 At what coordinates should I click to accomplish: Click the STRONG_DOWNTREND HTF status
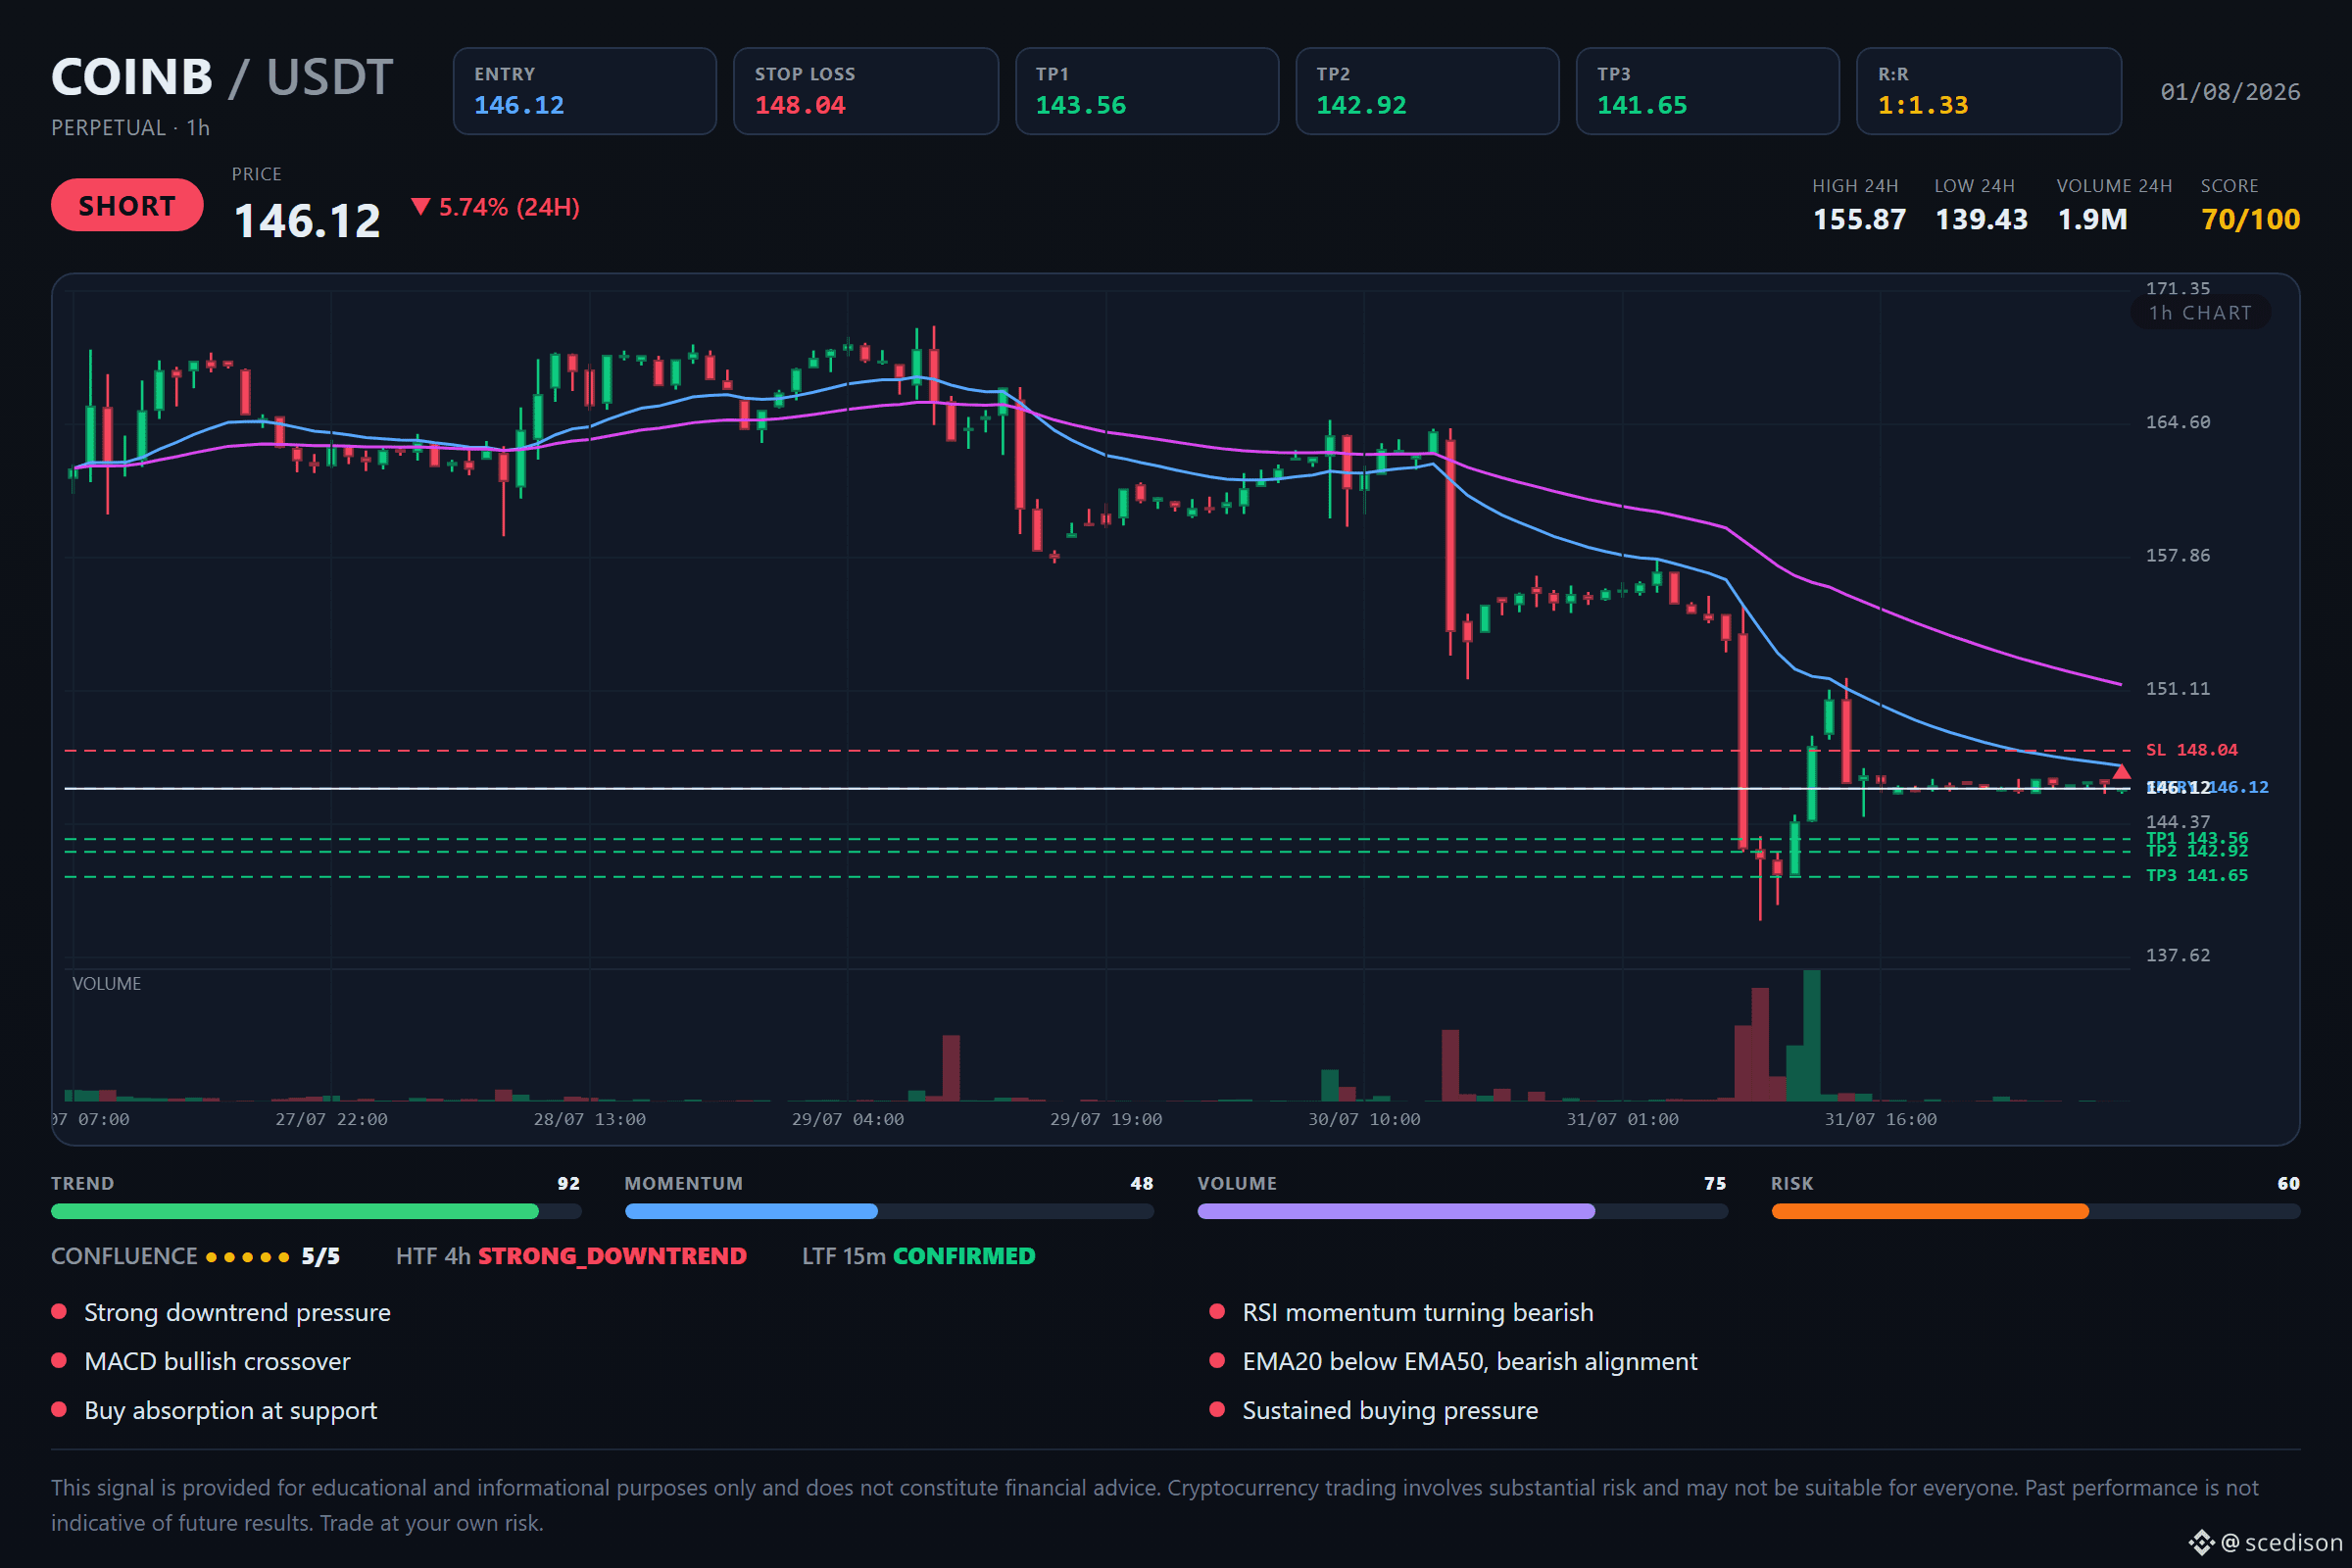click(x=612, y=1257)
